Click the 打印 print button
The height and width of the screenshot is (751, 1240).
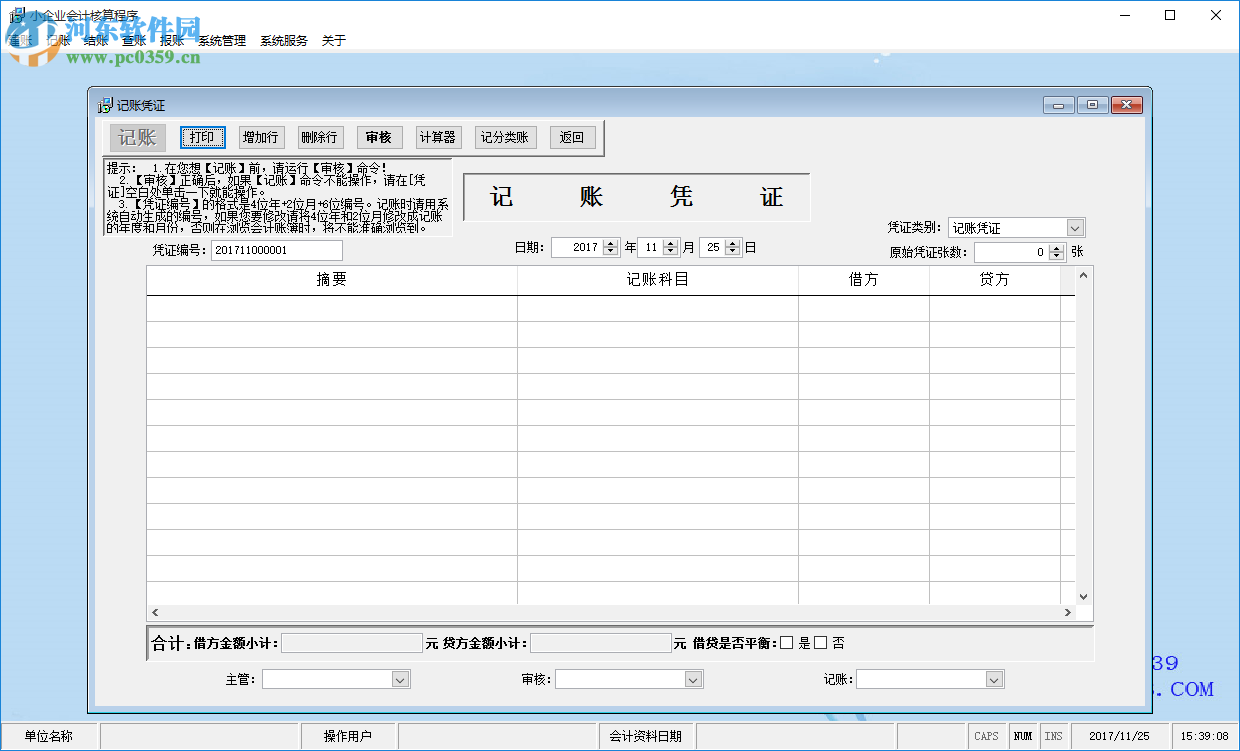[x=202, y=137]
